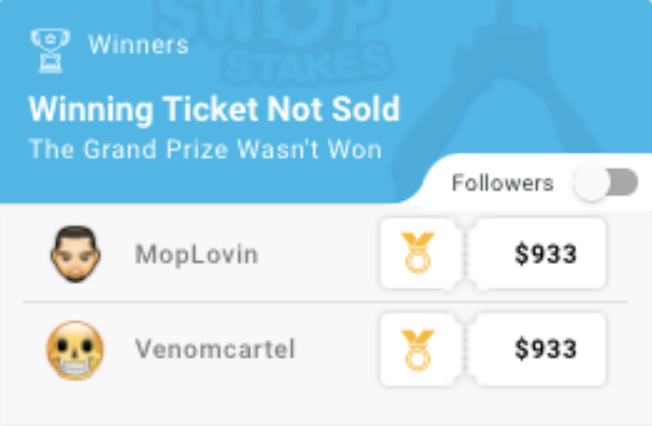Click MopLovin's $933 prize amount
Viewport: 652px width, 426px height.
click(x=546, y=255)
